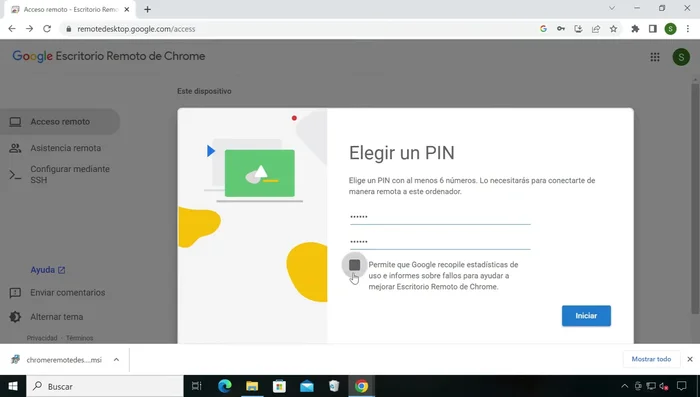
Task: Close the Acceso remoto tab
Action: [x=127, y=9]
